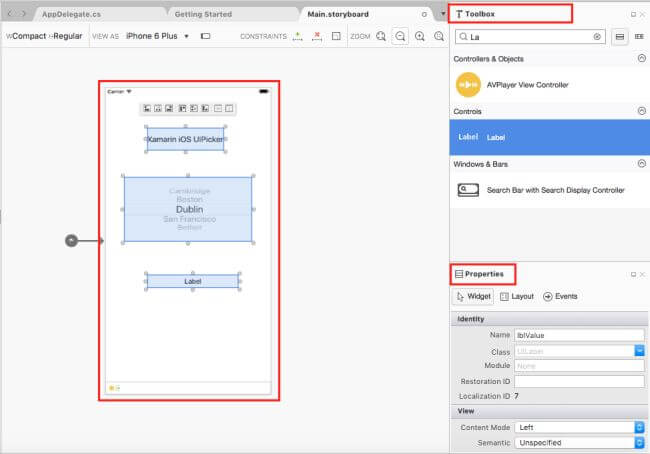Open the Events properties tab
Viewport: 650px width, 454px height.
[560, 296]
